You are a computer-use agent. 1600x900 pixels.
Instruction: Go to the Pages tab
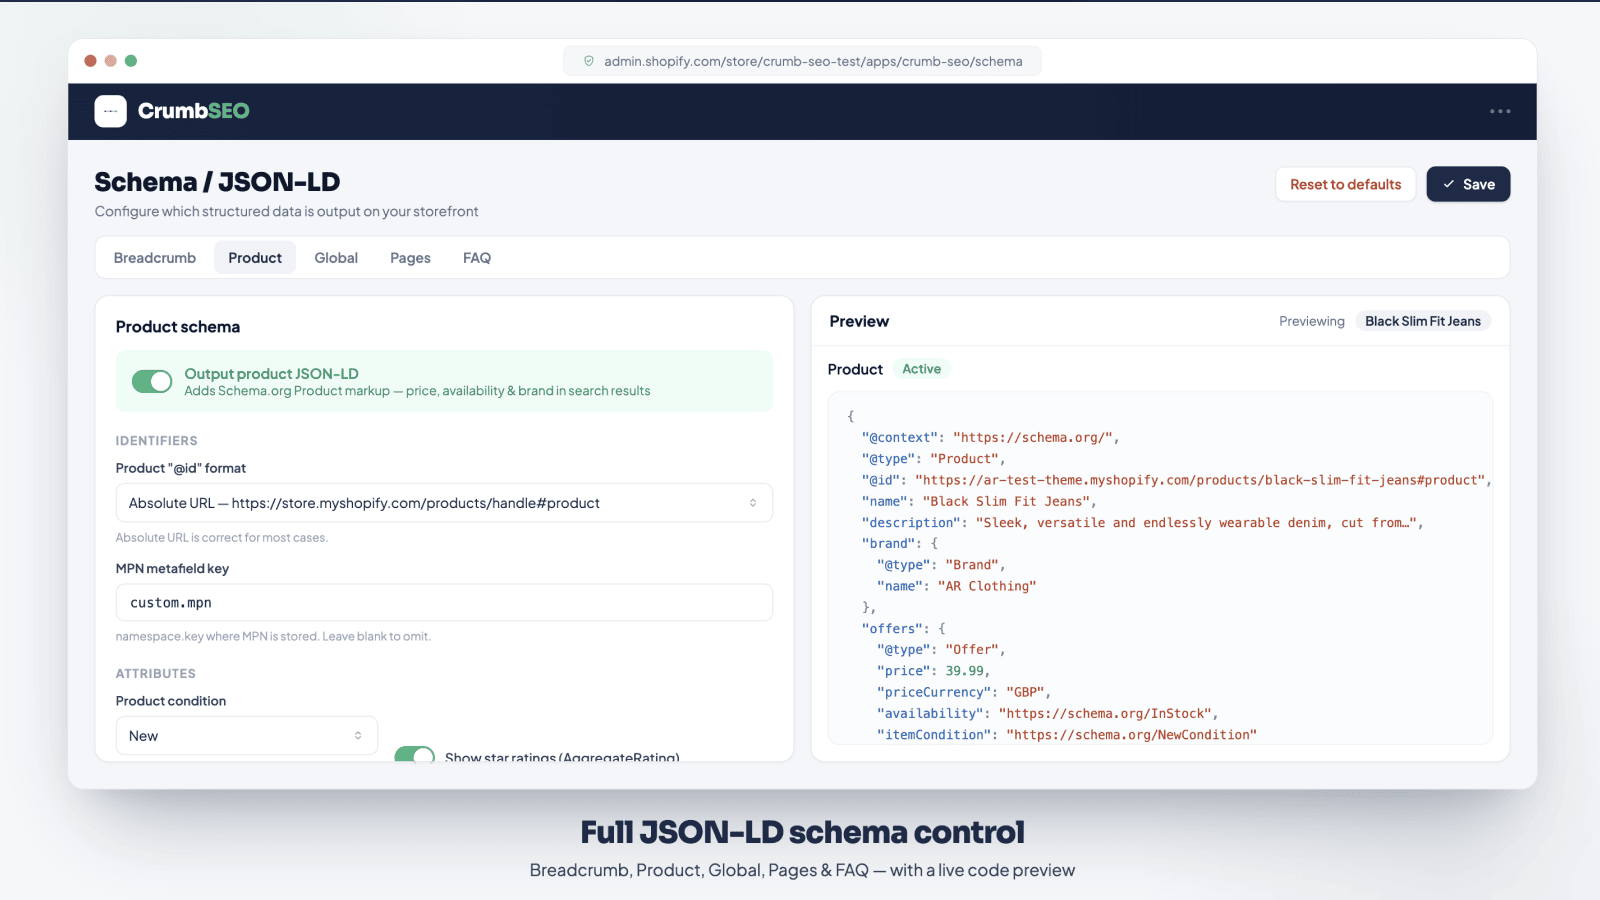pos(410,258)
